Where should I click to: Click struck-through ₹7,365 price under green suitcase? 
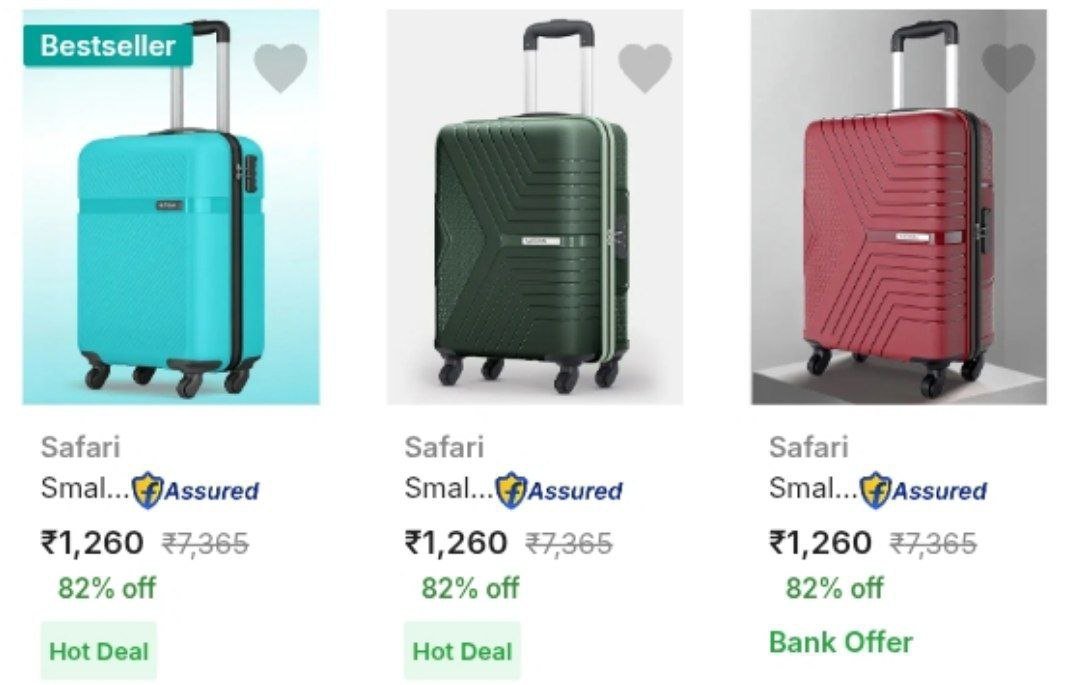pyautogui.click(x=569, y=544)
